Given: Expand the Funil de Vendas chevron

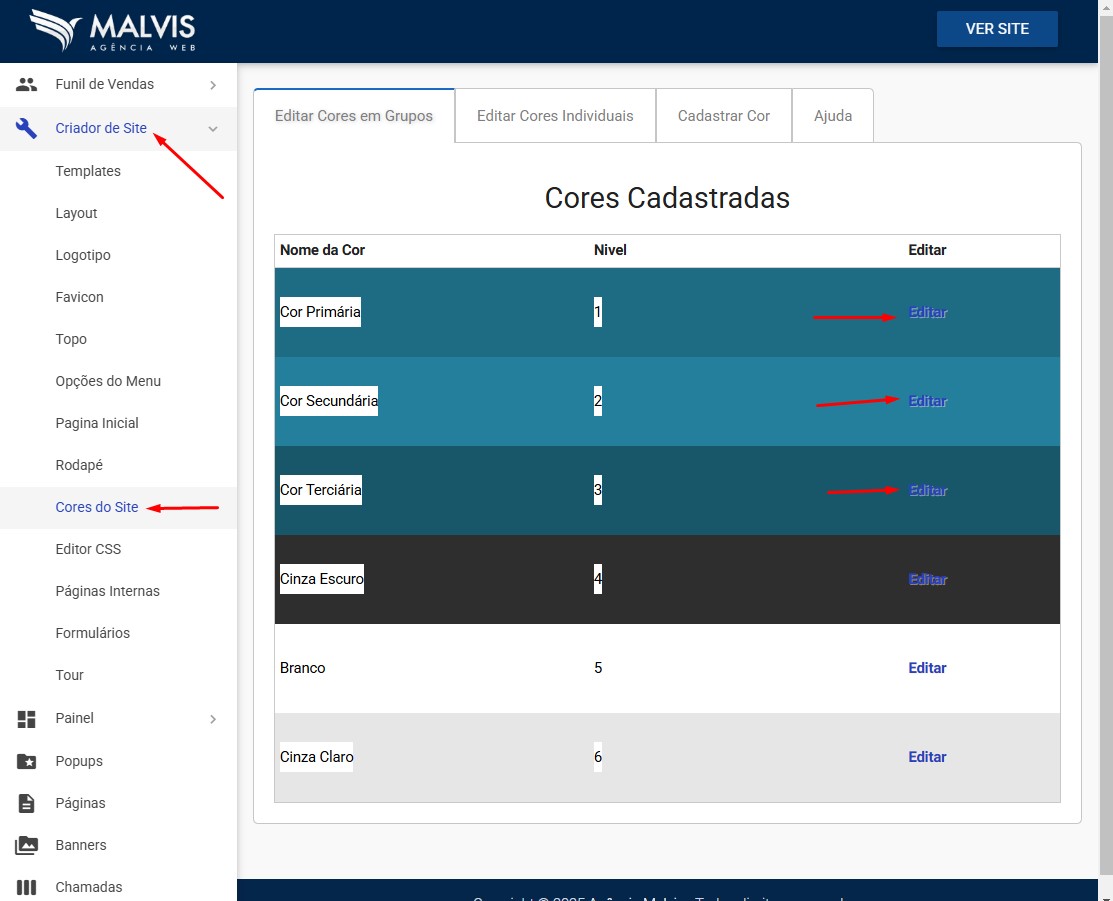Looking at the screenshot, I should [x=213, y=86].
